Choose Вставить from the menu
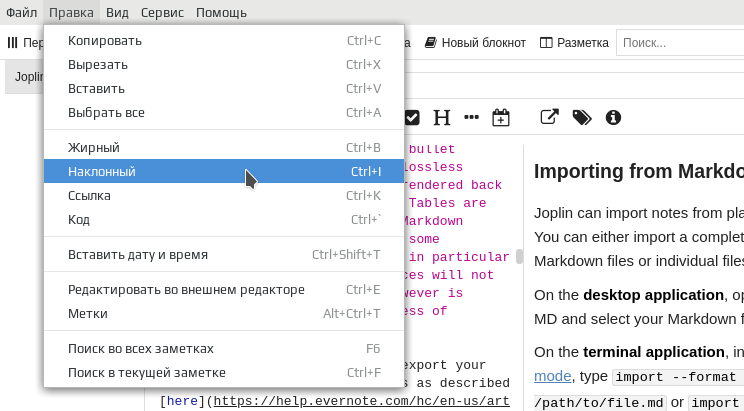Screen dimensions: 744x411 click(224, 89)
